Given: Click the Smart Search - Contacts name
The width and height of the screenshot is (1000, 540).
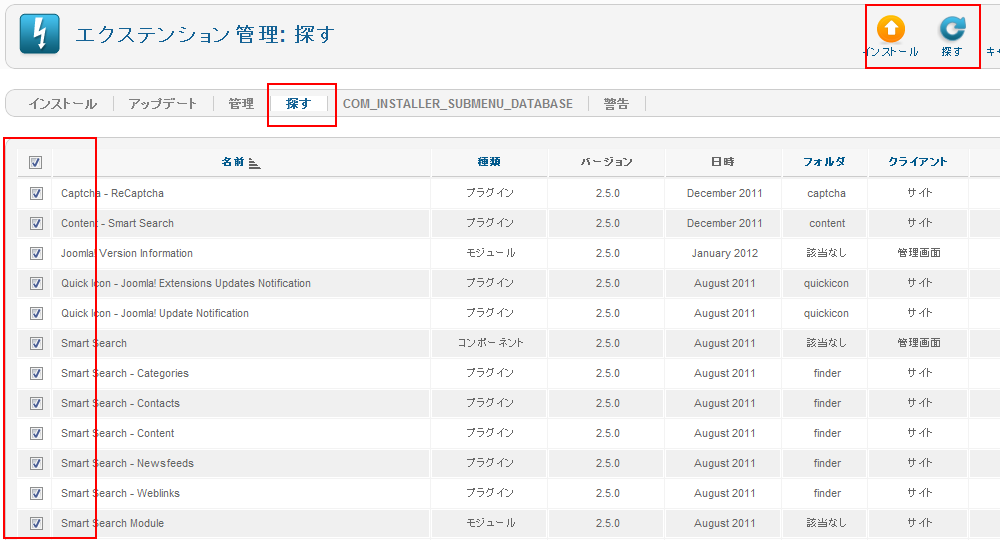Looking at the screenshot, I should [x=121, y=403].
